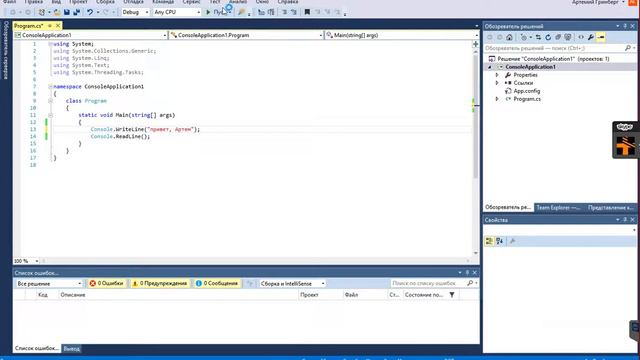The height and width of the screenshot is (360, 640).
Task: Switch to the Обозреватель решений bottom tab
Action: click(508, 207)
